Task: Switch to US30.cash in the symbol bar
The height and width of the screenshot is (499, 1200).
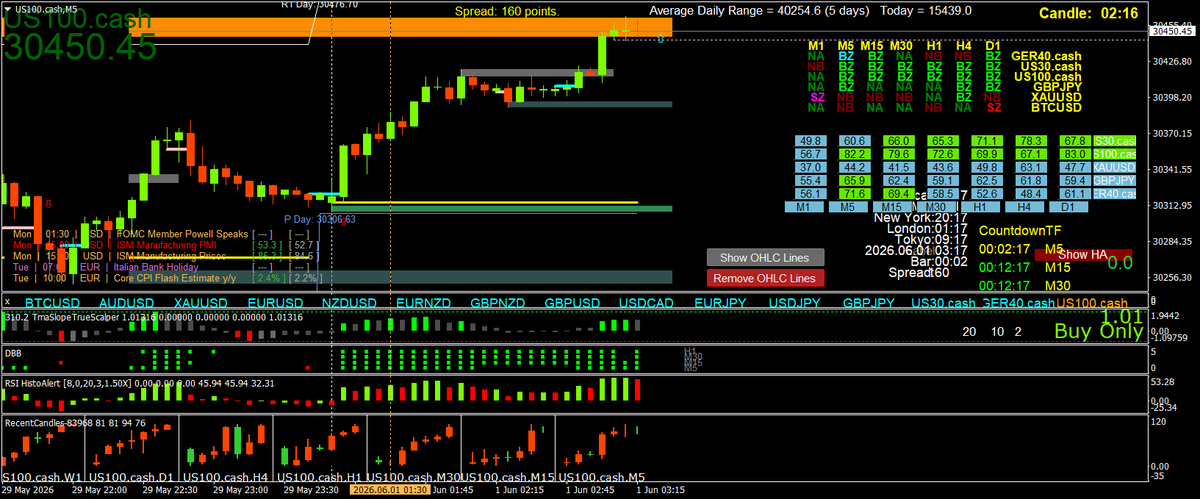Action: tap(942, 302)
